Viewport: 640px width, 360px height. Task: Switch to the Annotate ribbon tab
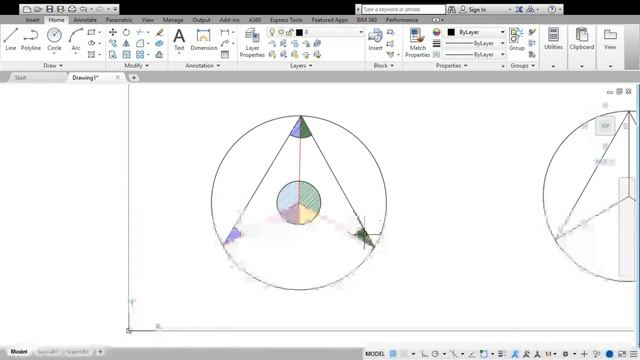coord(85,20)
